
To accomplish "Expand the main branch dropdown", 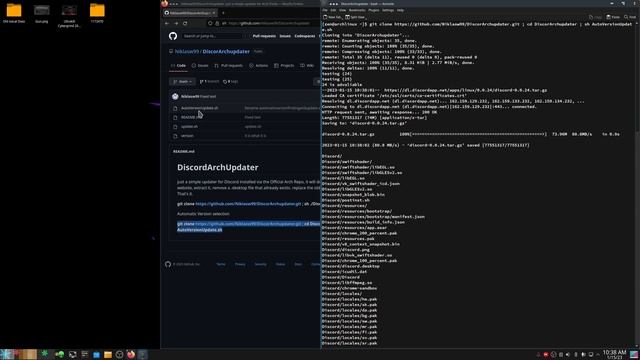I will (182, 82).
